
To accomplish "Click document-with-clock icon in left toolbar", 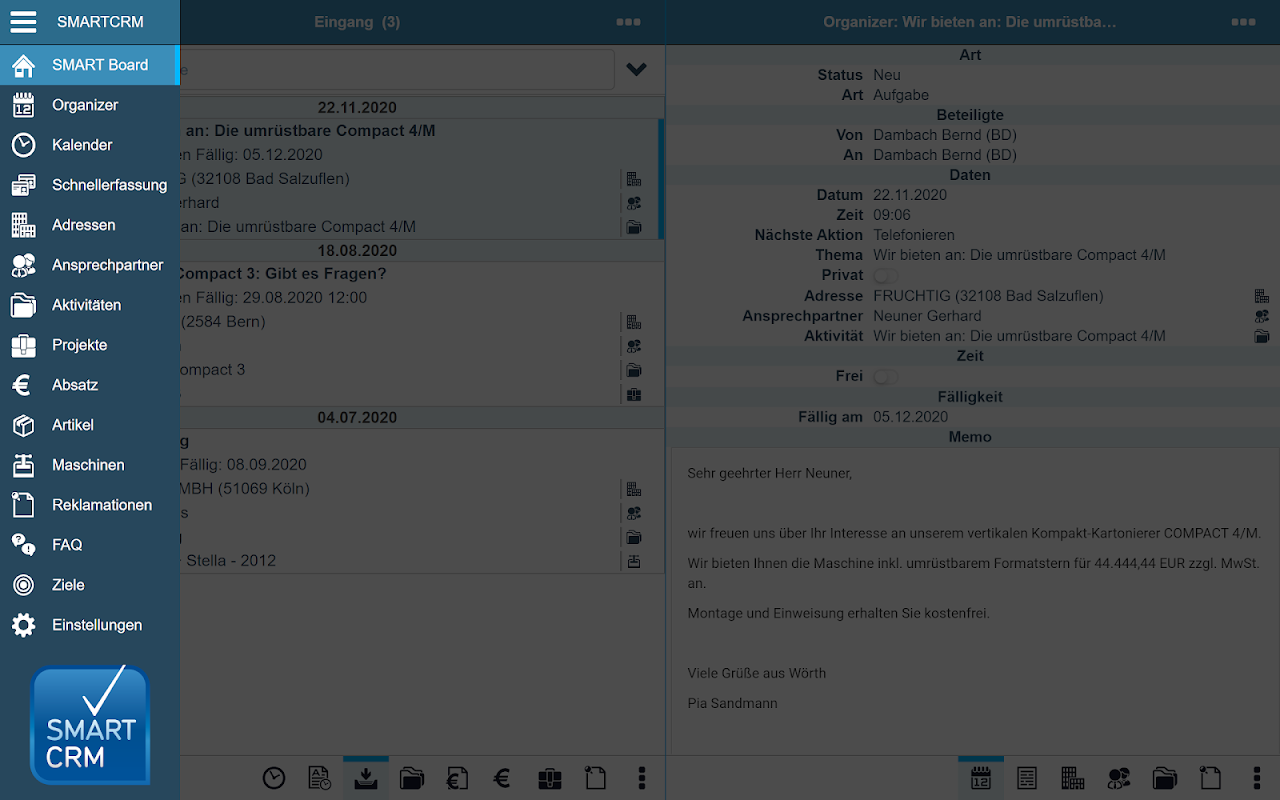I will (x=320, y=778).
